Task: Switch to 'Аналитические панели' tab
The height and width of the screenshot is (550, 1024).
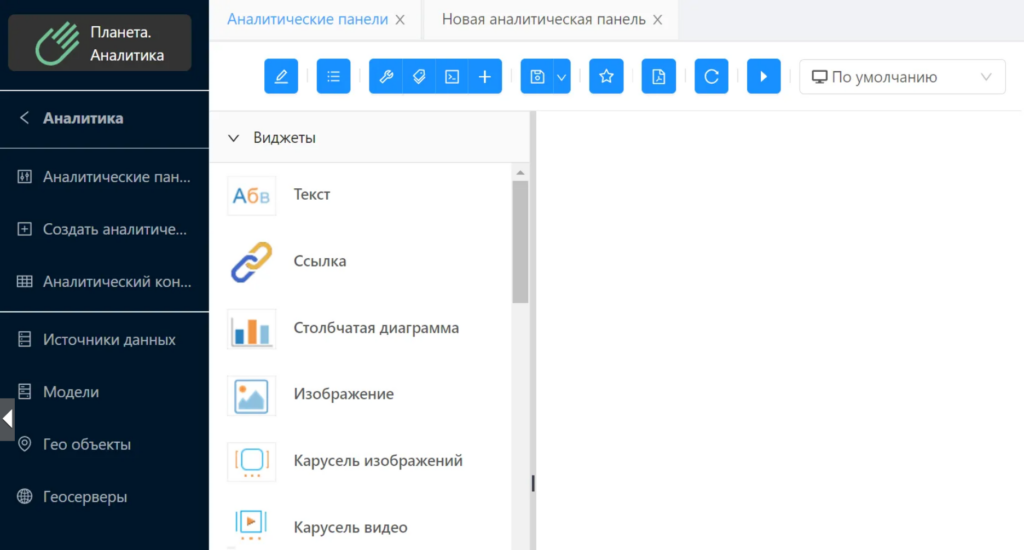Action: click(x=307, y=19)
